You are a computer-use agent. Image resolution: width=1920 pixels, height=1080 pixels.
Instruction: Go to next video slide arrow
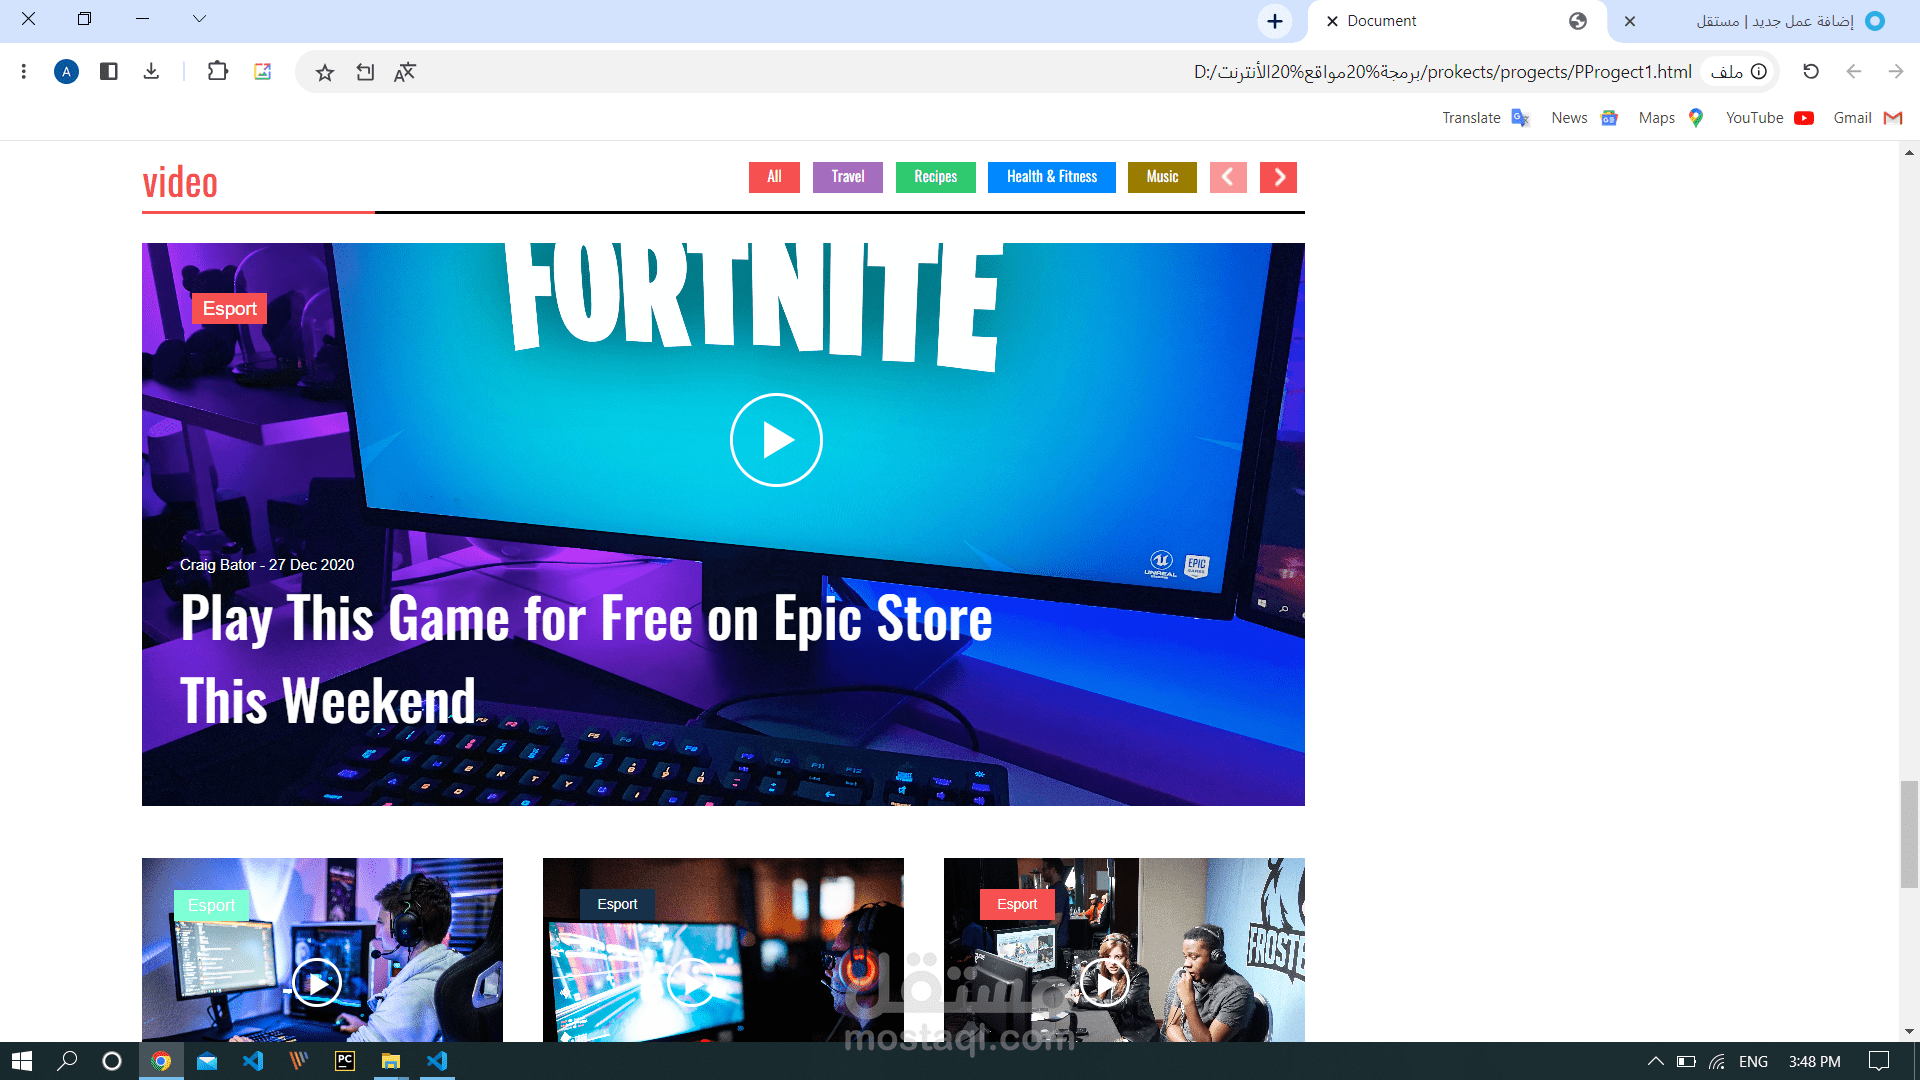(x=1278, y=177)
